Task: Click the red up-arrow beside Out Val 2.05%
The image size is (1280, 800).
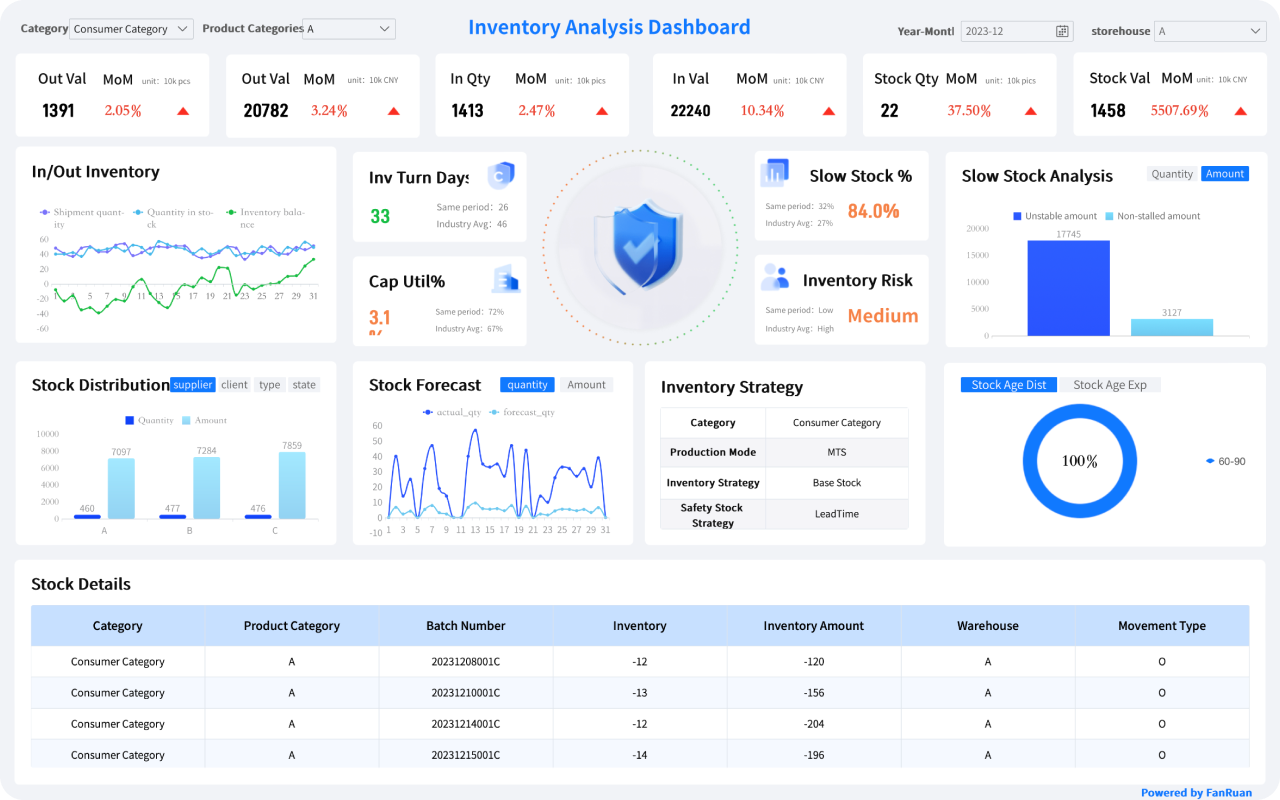Action: pyautogui.click(x=183, y=111)
